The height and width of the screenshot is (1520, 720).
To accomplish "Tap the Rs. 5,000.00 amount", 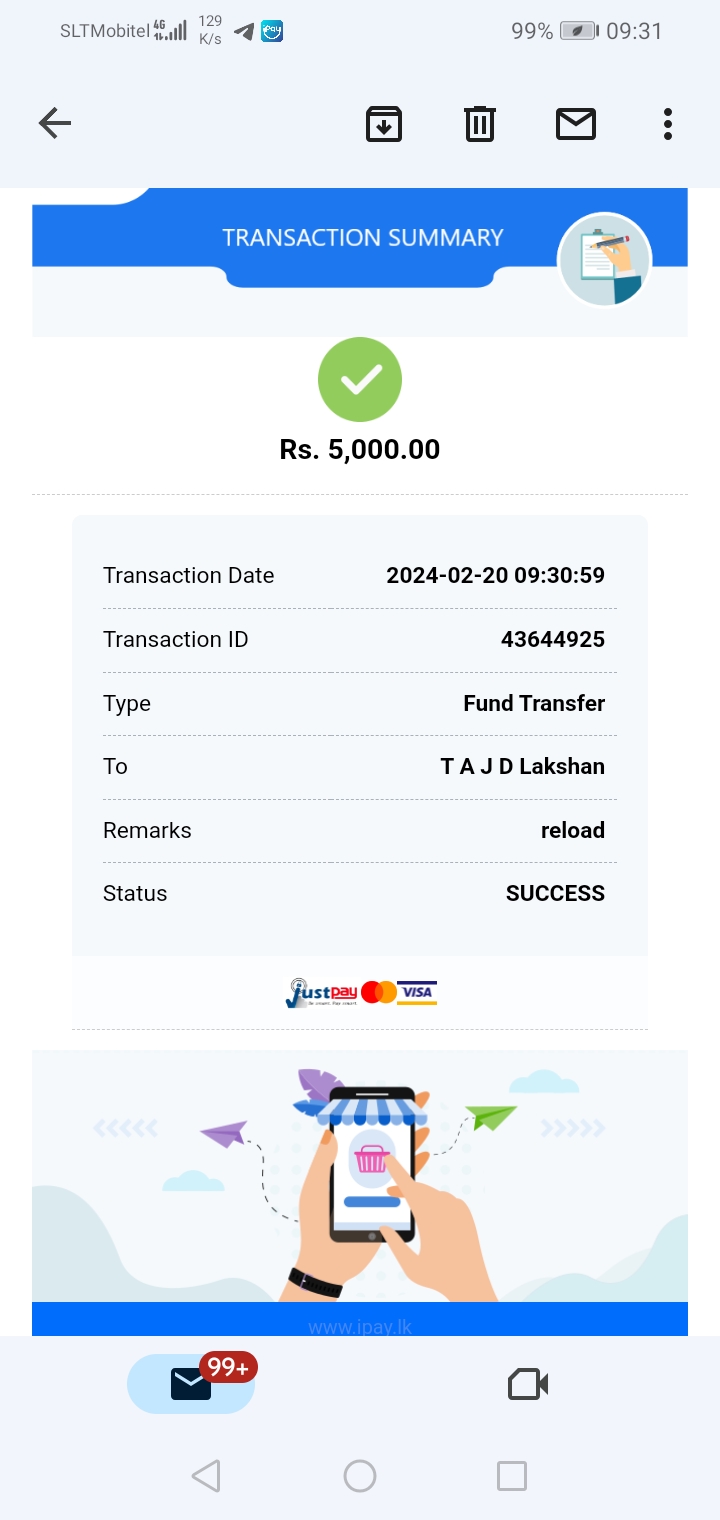I will pyautogui.click(x=360, y=450).
